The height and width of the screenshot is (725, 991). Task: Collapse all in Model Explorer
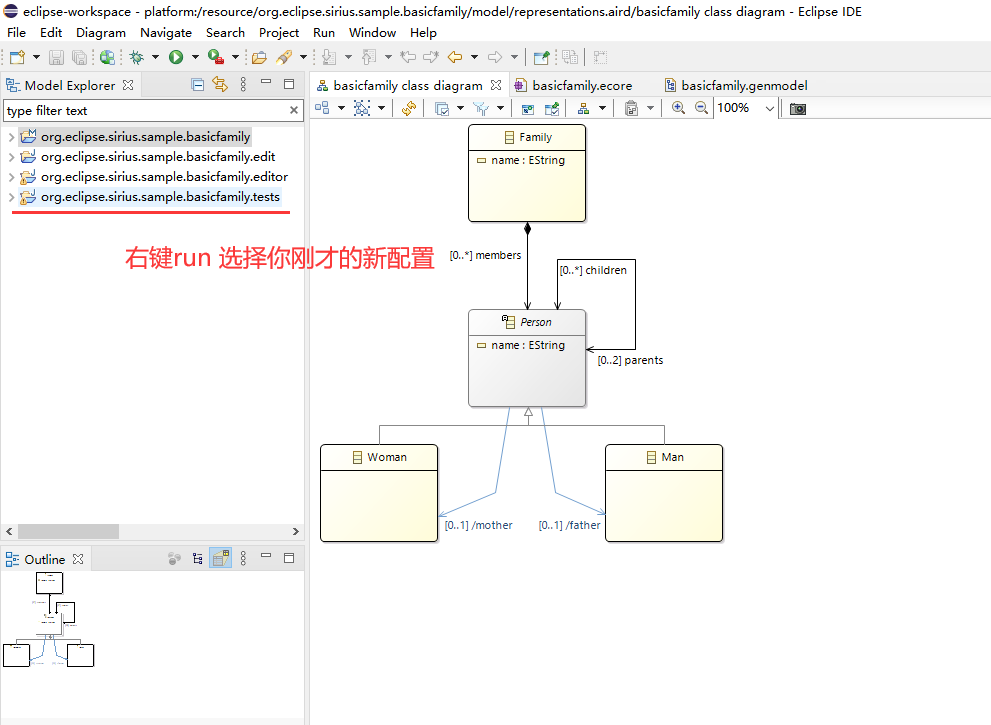click(x=198, y=85)
